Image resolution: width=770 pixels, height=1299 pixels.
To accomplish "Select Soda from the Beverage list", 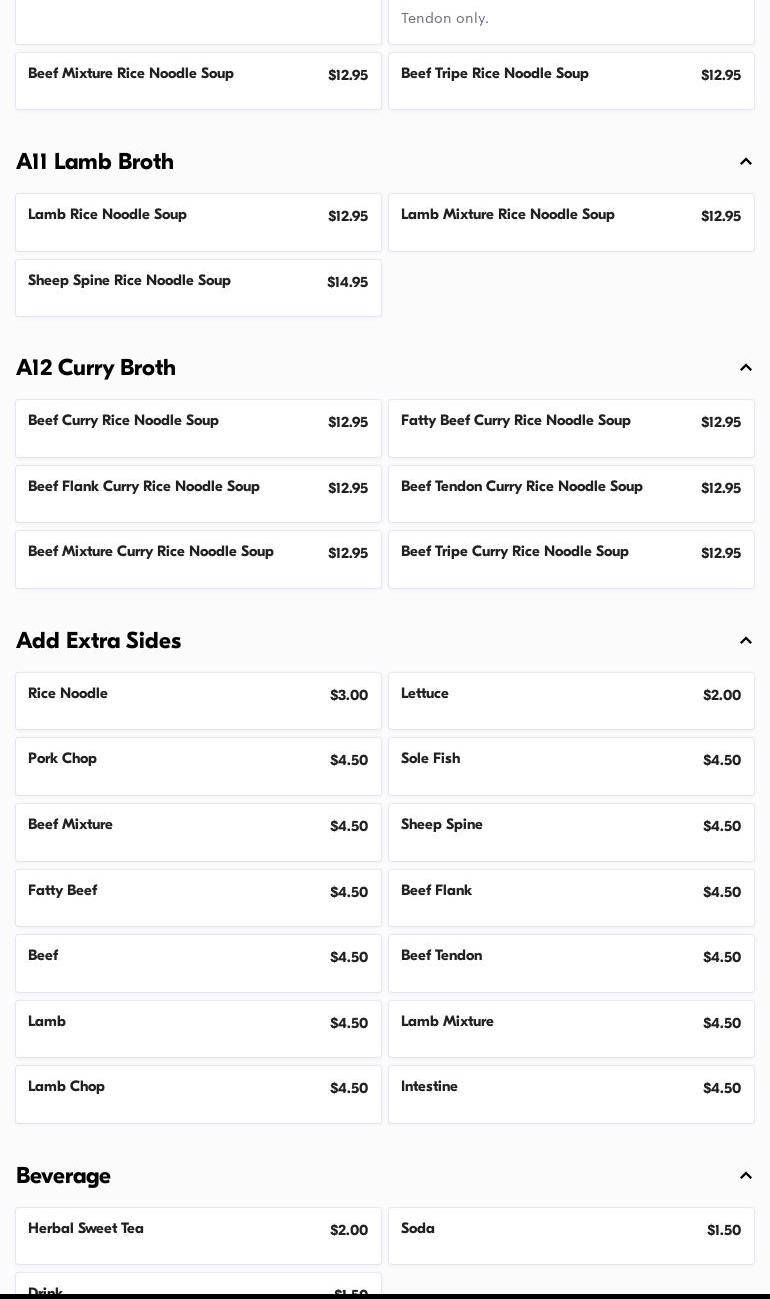I will point(571,1236).
